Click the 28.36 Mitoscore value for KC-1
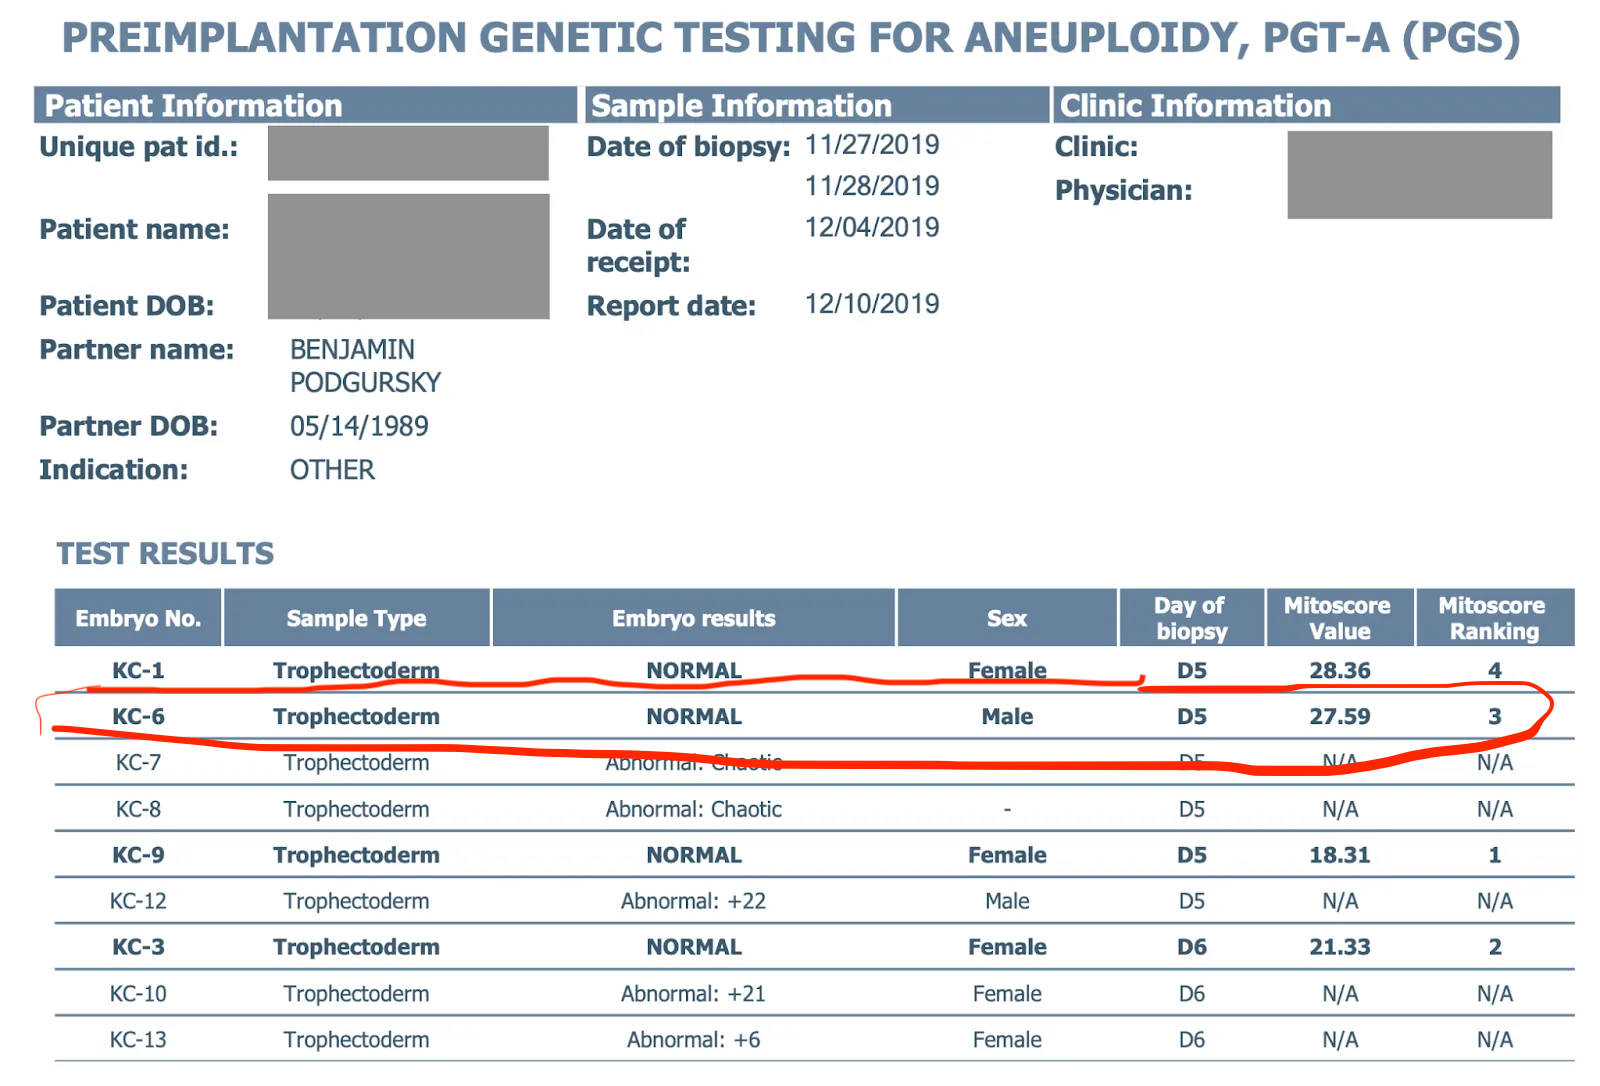This screenshot has width=1600, height=1086. tap(1340, 670)
